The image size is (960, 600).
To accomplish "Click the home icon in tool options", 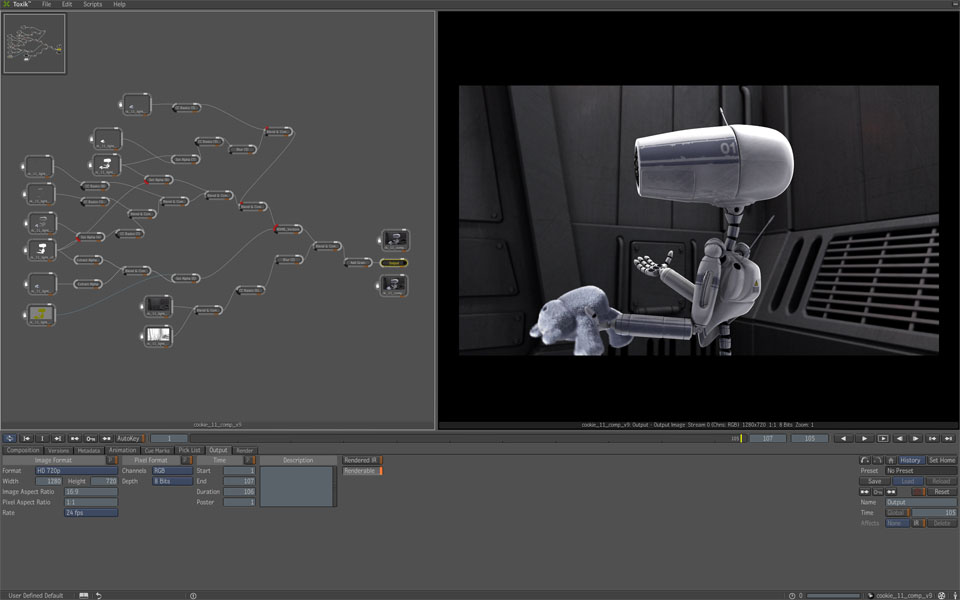I will (891, 460).
